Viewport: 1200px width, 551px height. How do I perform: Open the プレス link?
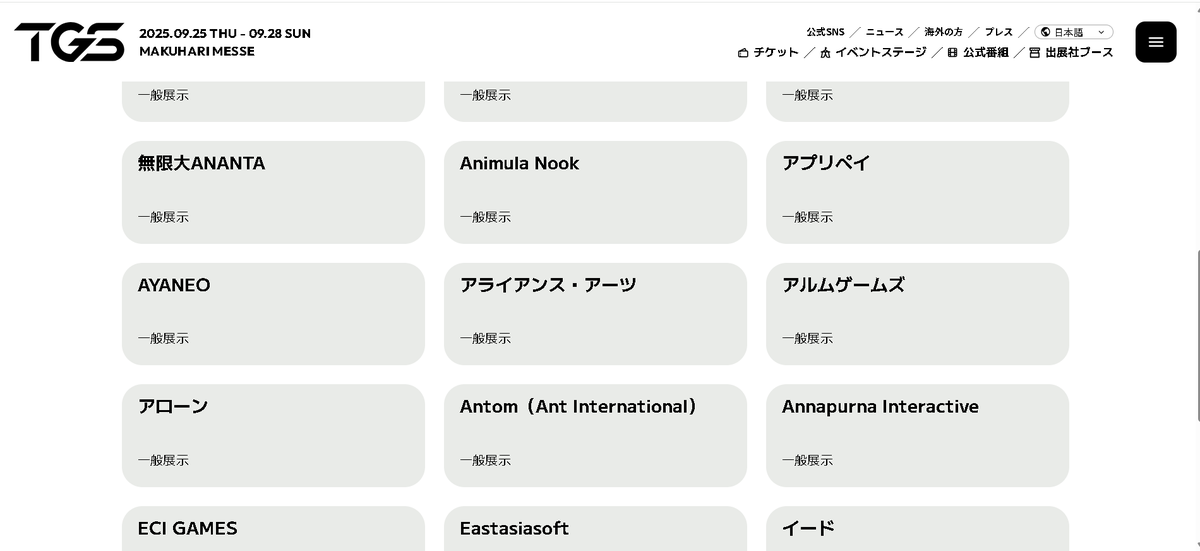pos(999,32)
